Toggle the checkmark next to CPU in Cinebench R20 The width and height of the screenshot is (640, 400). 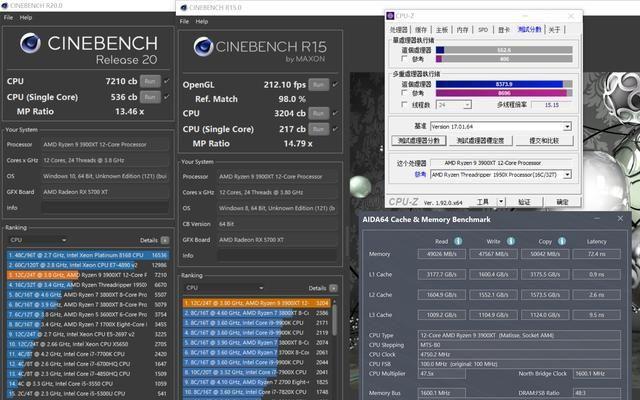click(x=167, y=81)
